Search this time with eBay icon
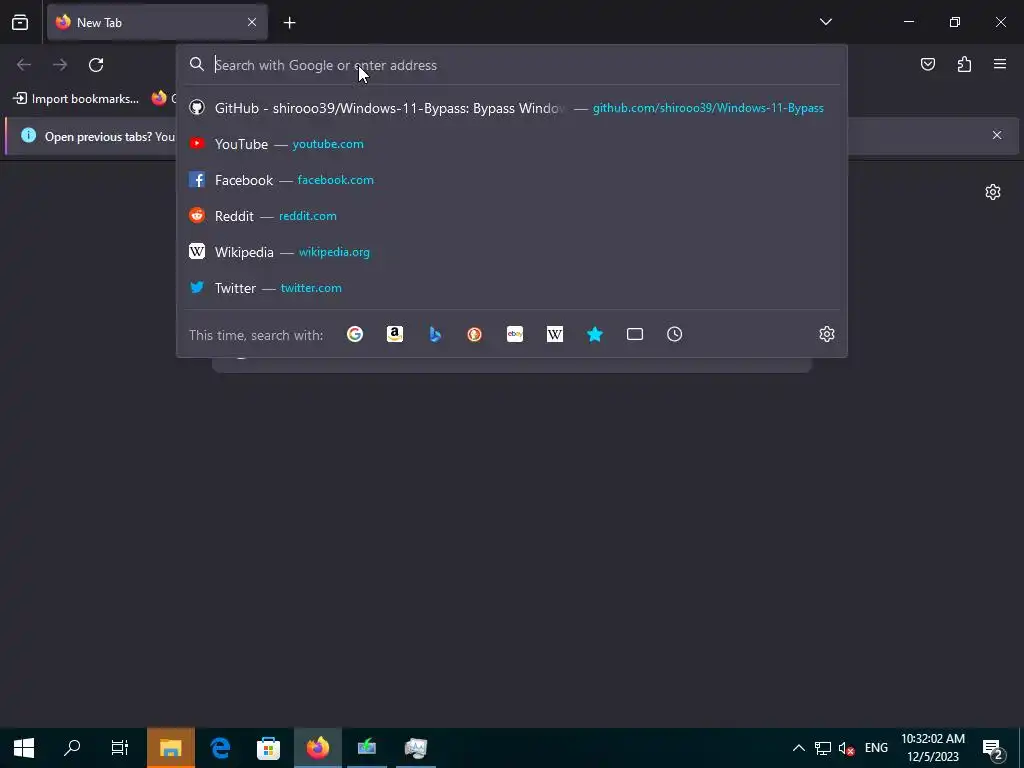Screen dimensions: 1024x768 coord(515,334)
